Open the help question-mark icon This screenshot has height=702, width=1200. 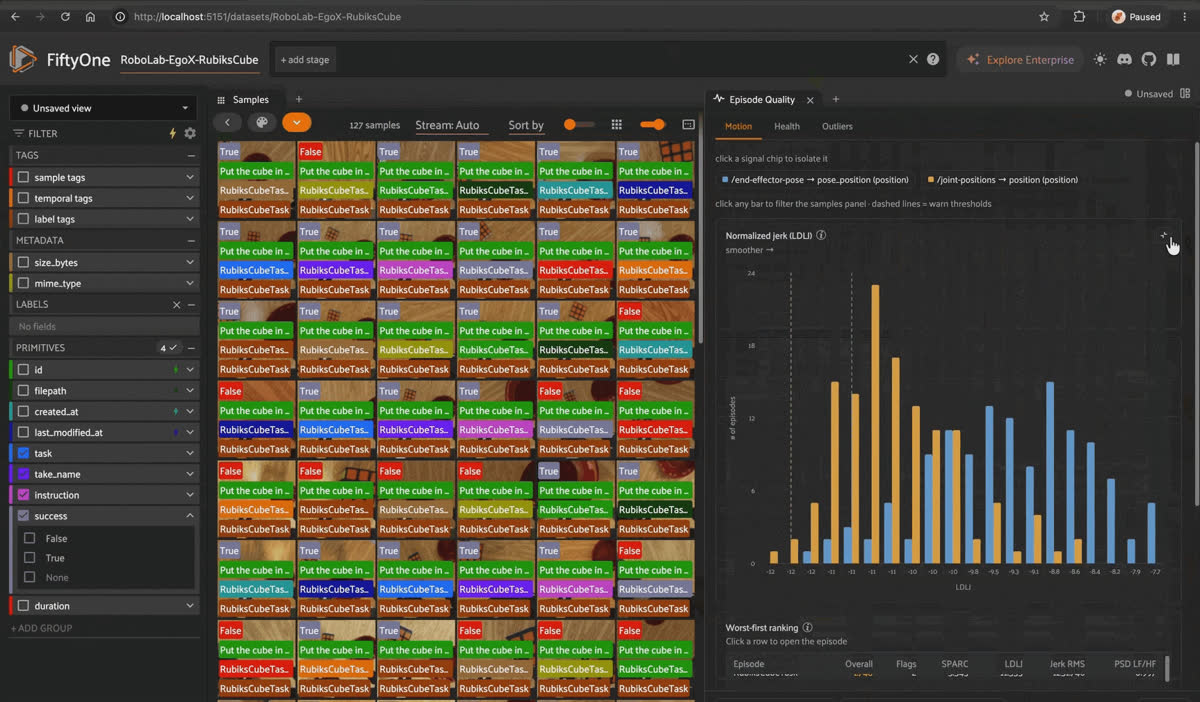(933, 59)
